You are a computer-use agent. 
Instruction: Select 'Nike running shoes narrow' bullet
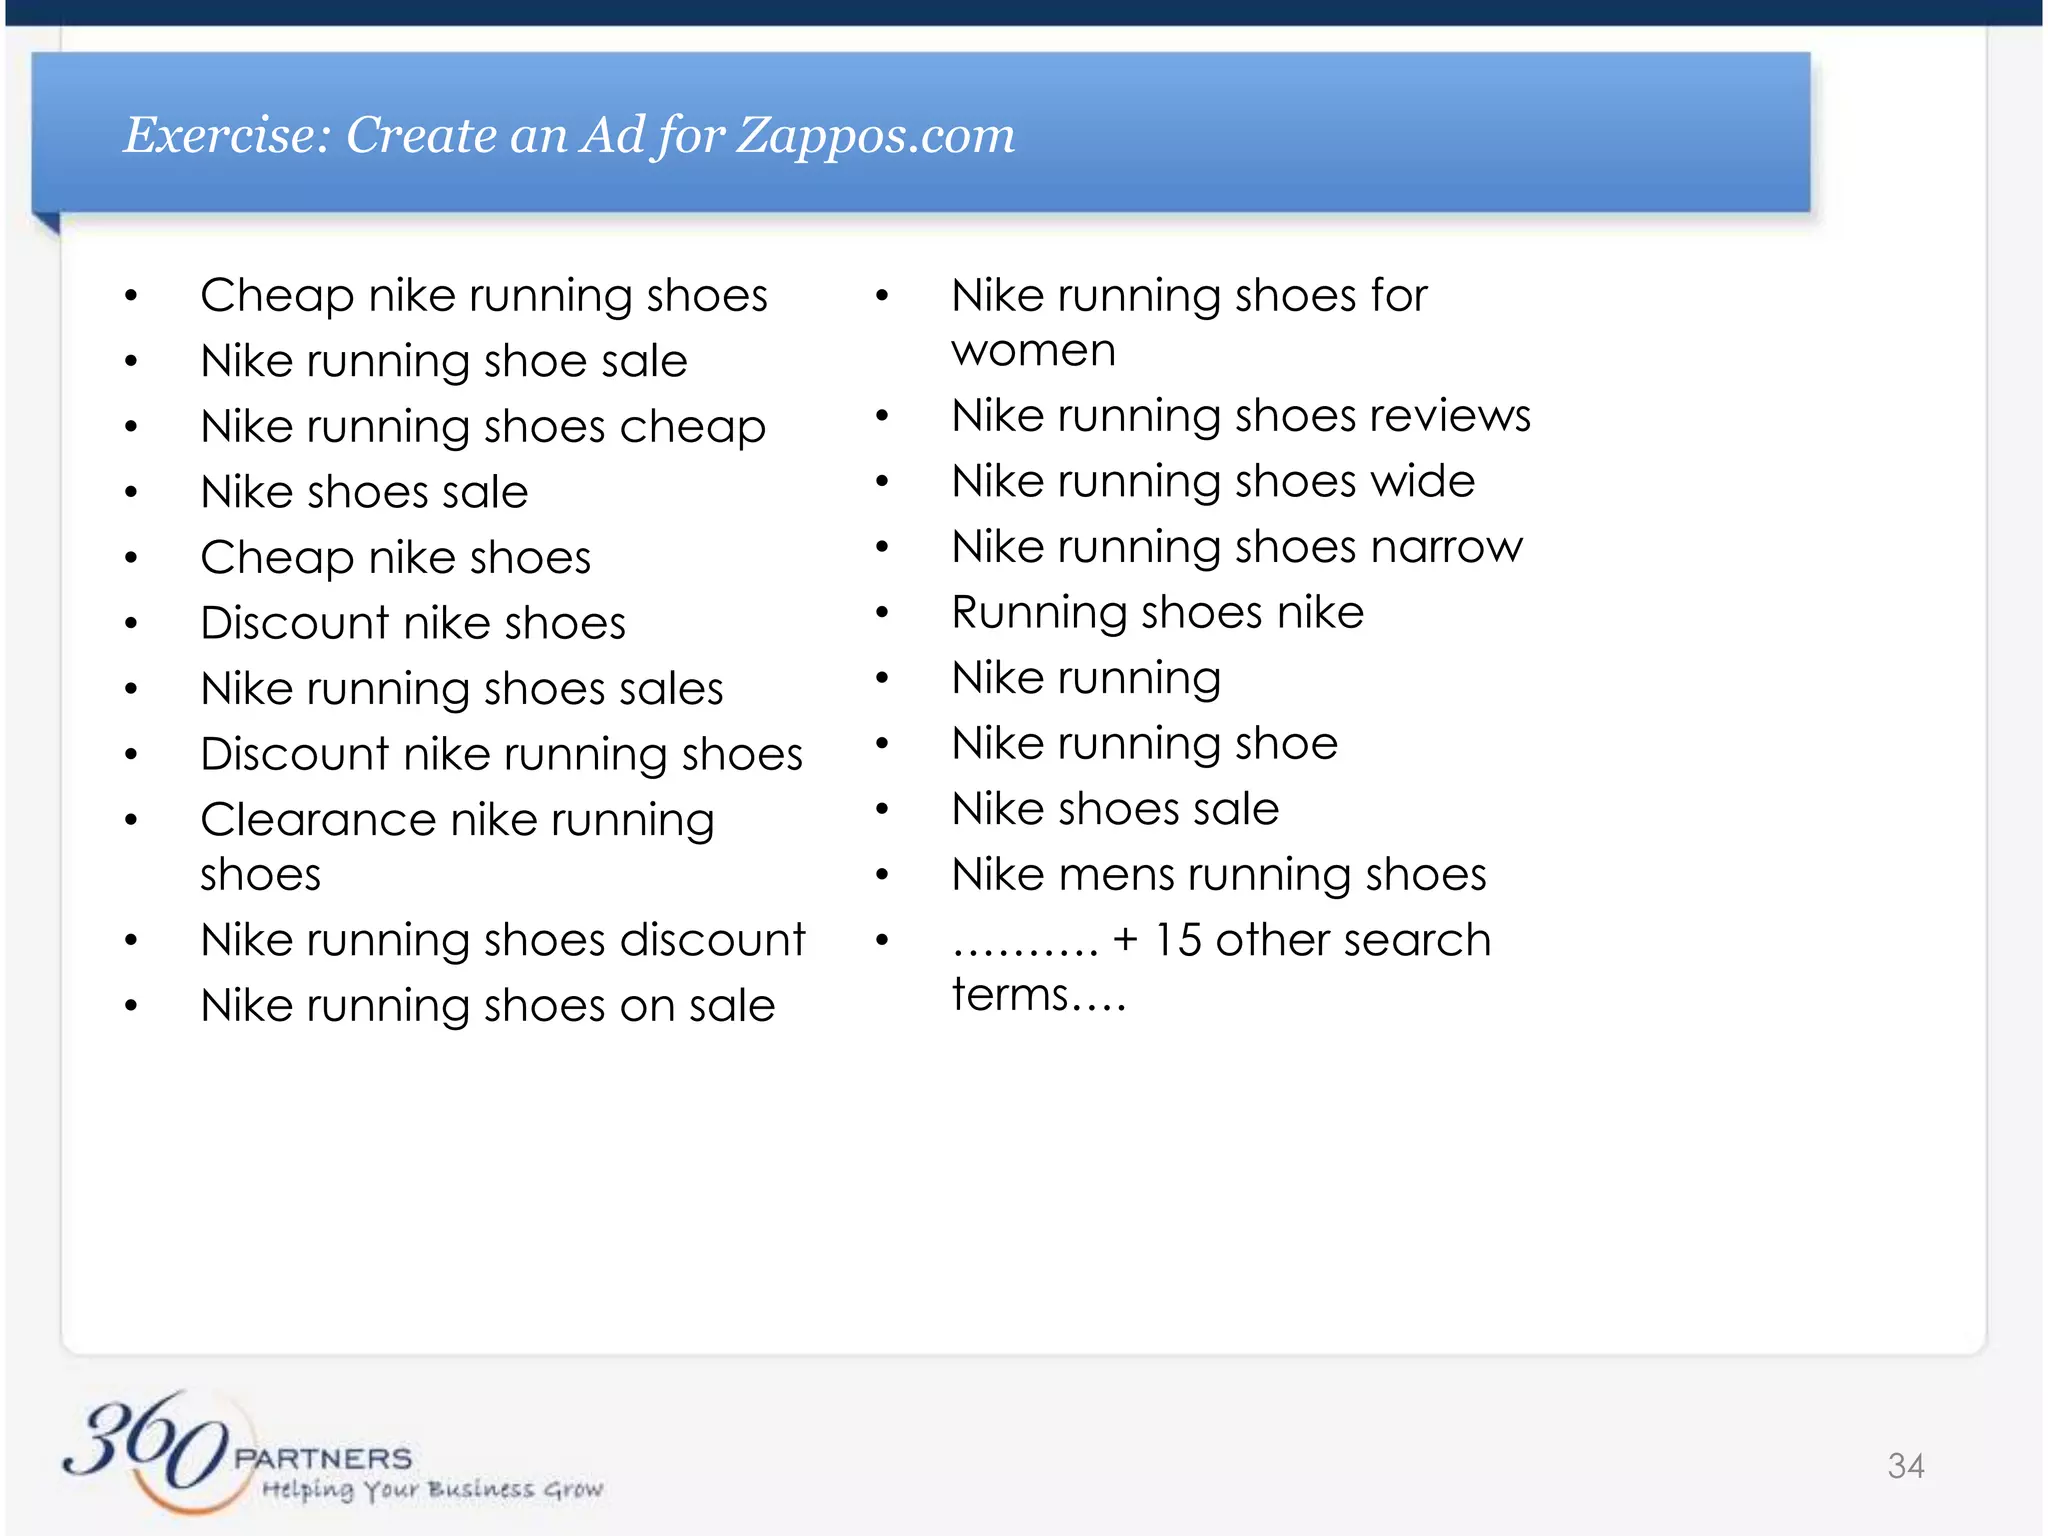[1237, 547]
